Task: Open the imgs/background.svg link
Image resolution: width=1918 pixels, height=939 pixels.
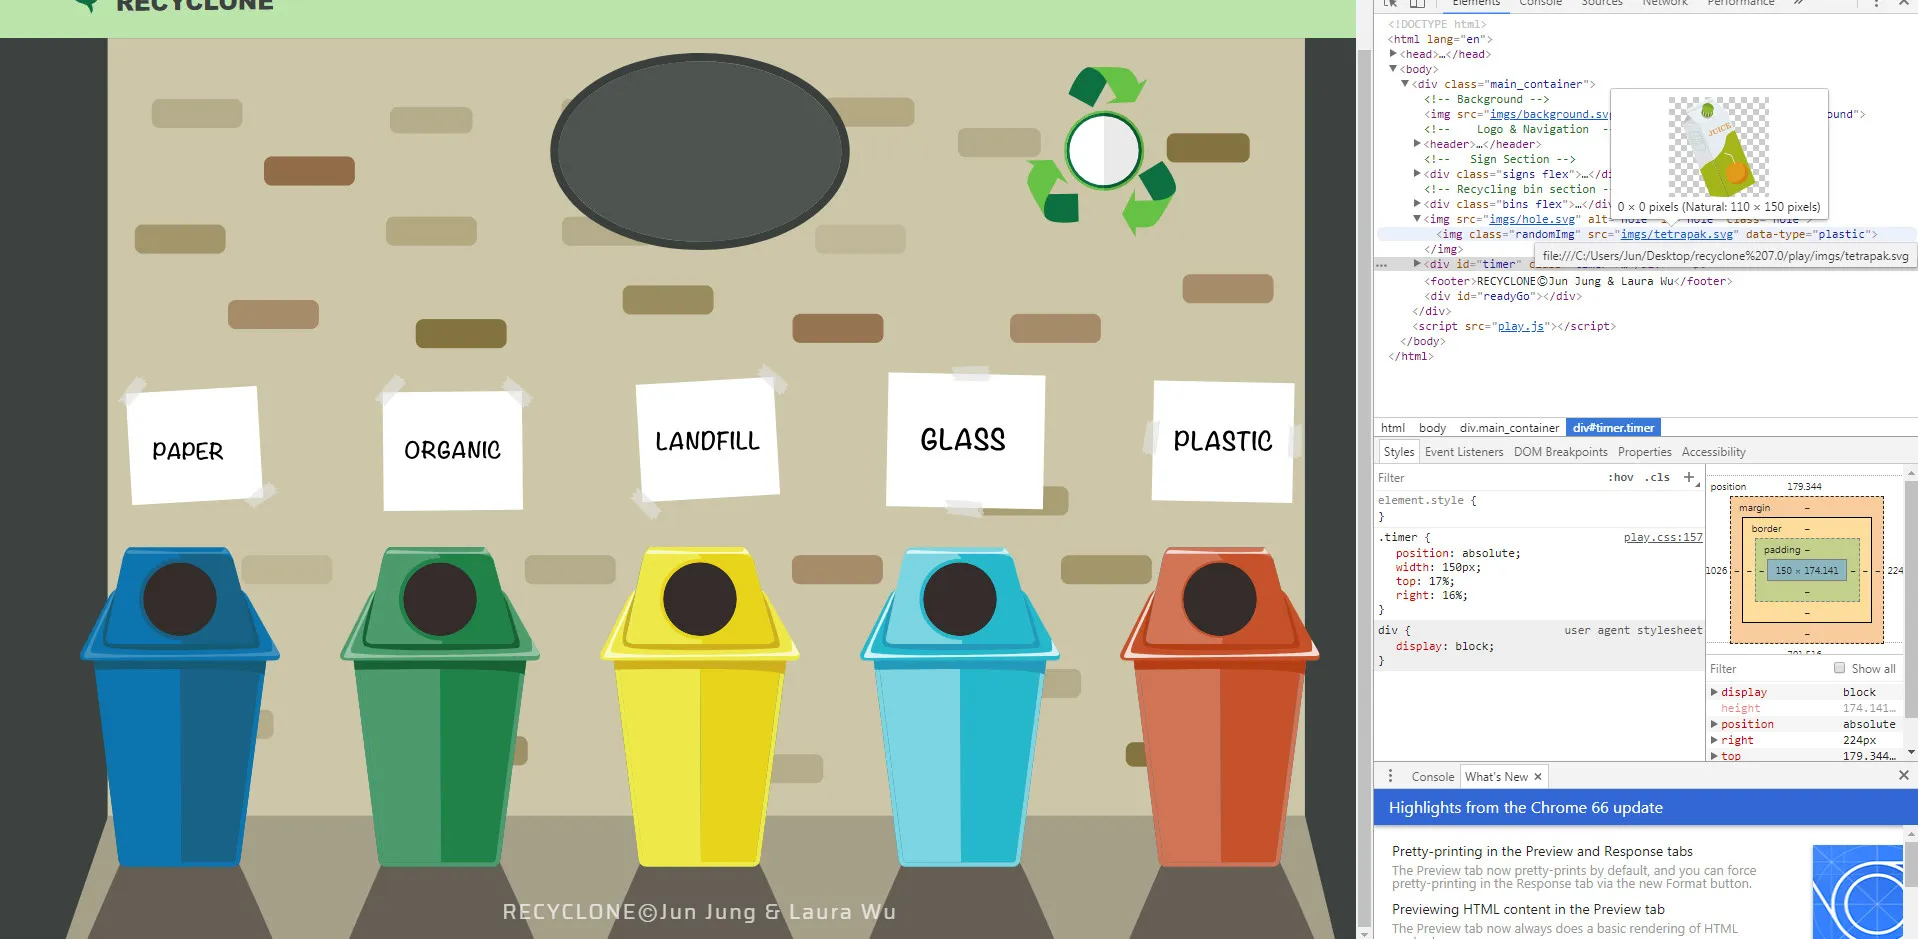Action: pyautogui.click(x=1549, y=114)
